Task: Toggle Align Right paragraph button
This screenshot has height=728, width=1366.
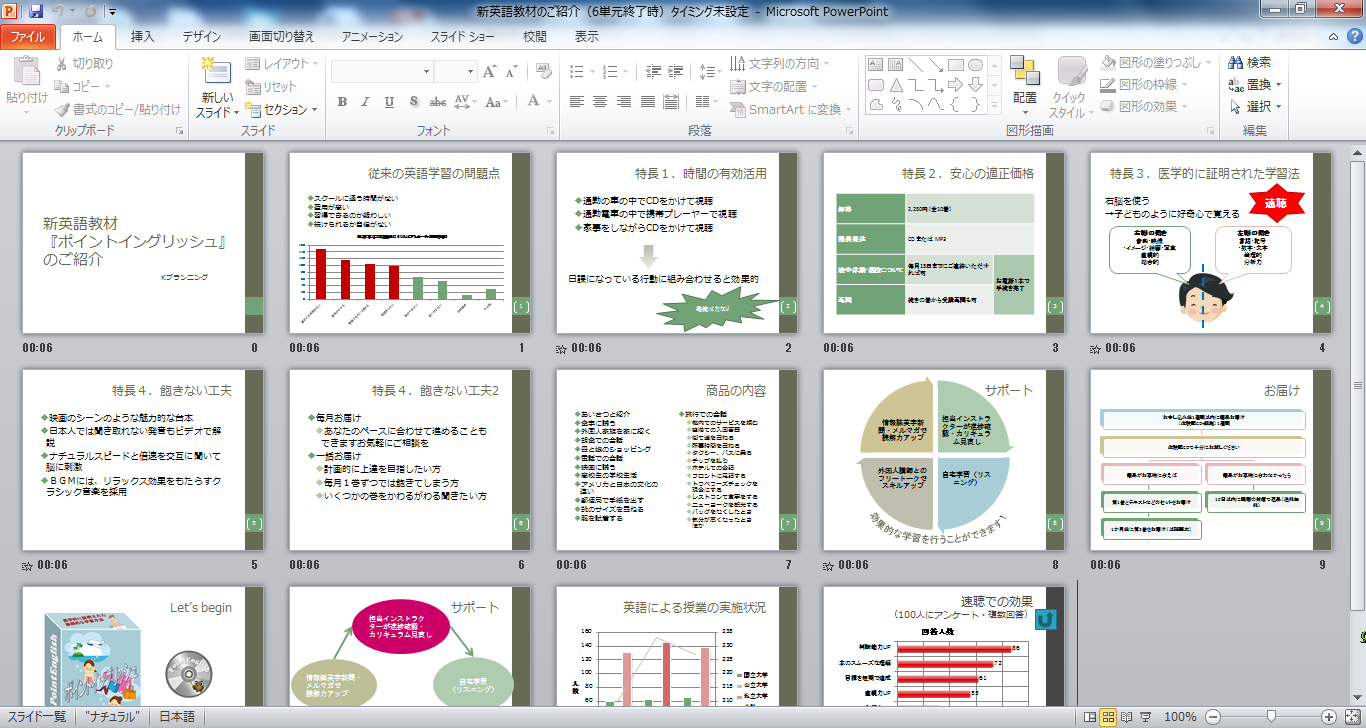Action: click(x=623, y=102)
